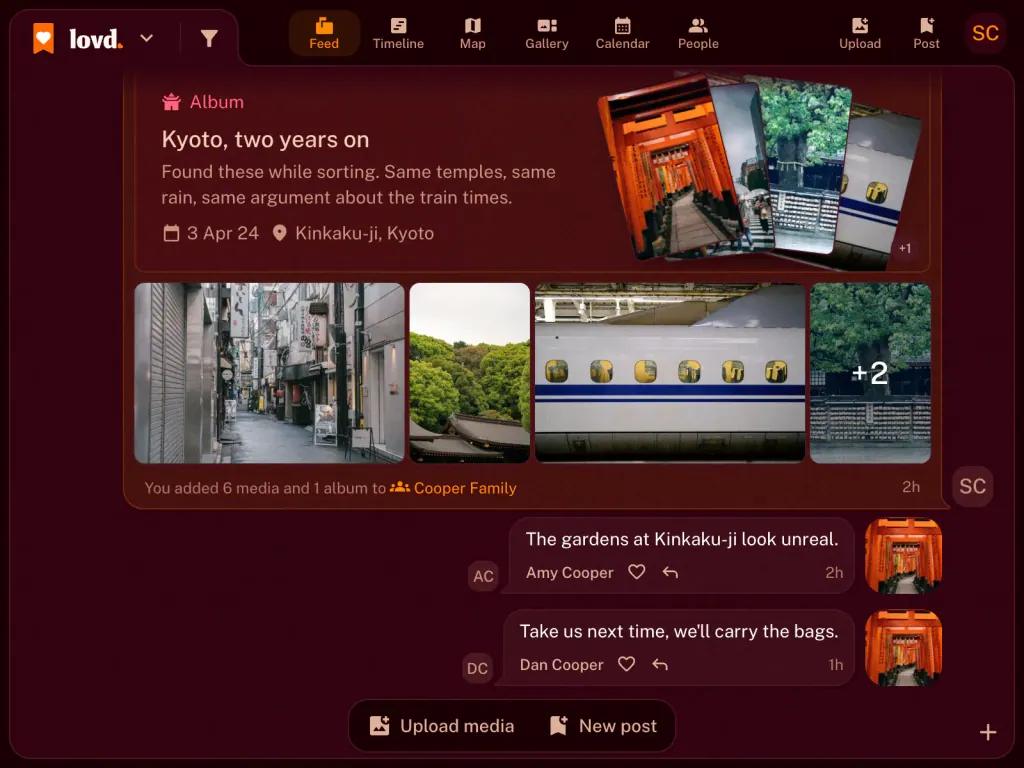The height and width of the screenshot is (768, 1024).
Task: Click the plus button at bottom right
Action: point(988,732)
